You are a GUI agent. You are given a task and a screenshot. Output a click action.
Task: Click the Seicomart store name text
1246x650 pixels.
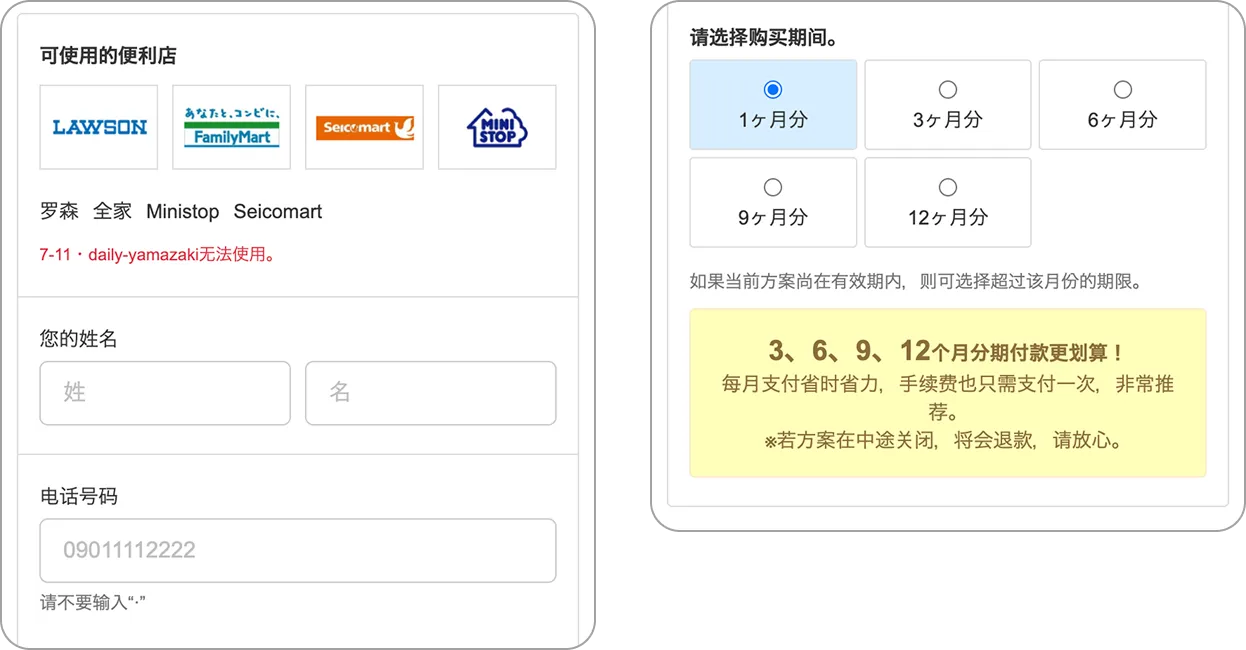(x=278, y=211)
